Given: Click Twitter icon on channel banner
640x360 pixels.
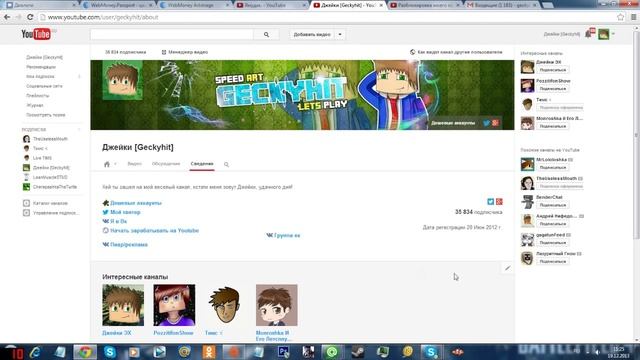Looking at the screenshot, I should click(x=487, y=123).
